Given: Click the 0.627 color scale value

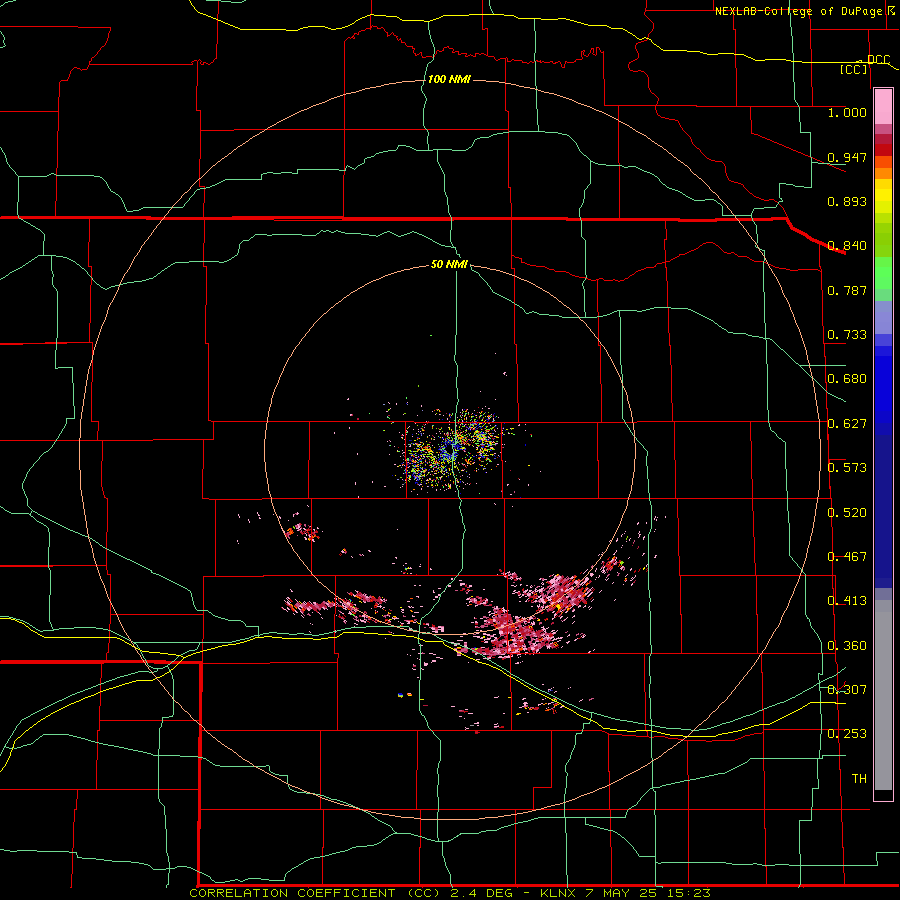Looking at the screenshot, I should click(x=847, y=424).
